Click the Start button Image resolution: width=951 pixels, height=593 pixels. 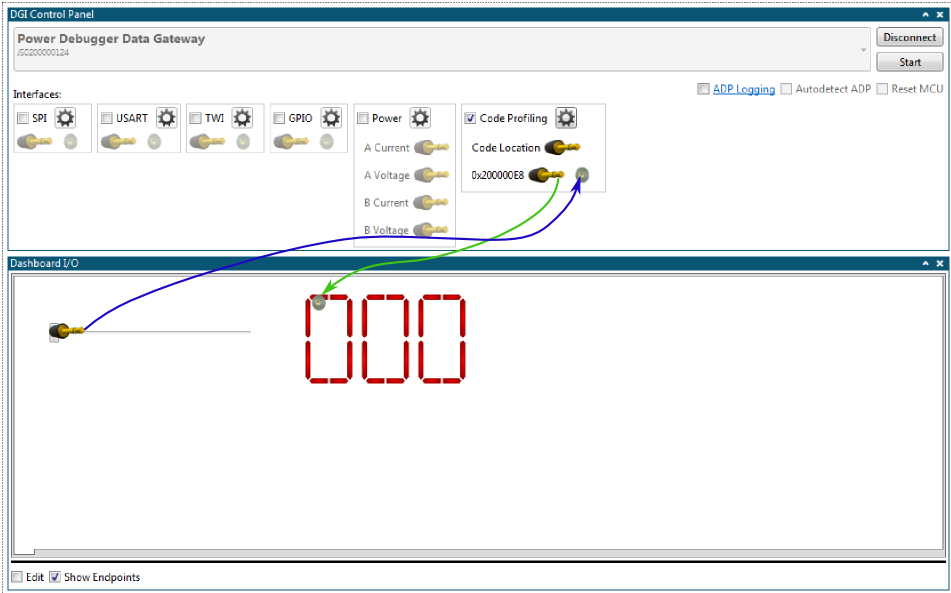[910, 62]
